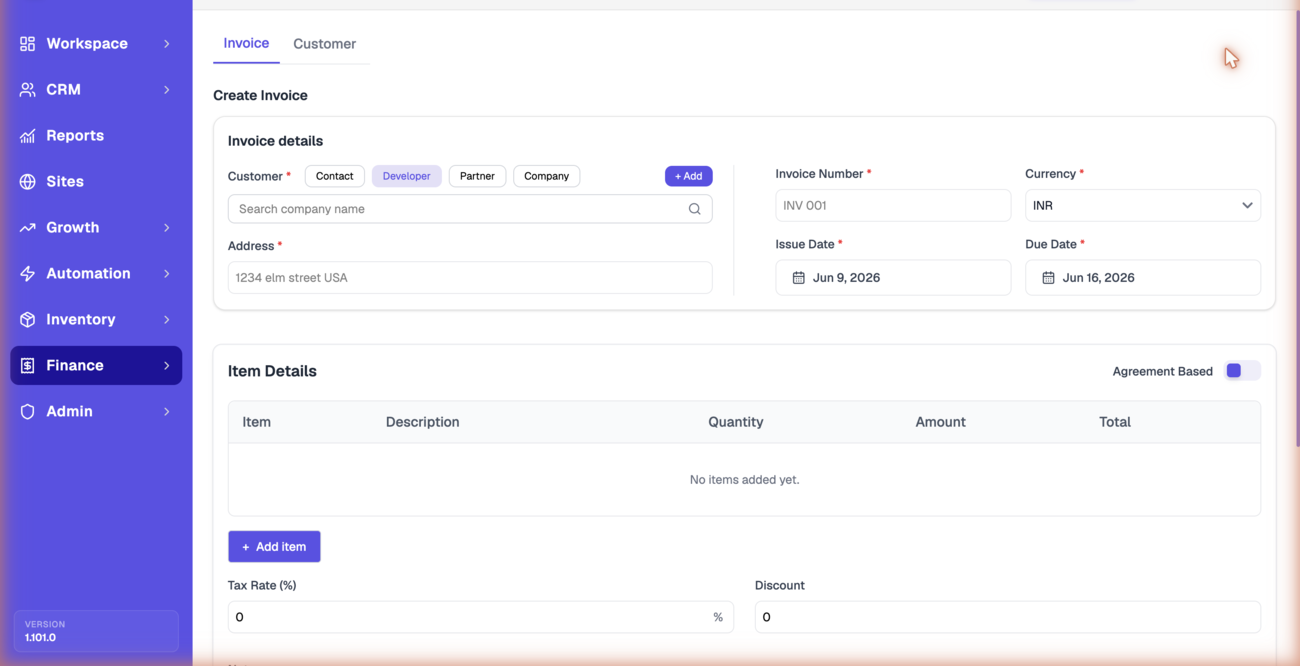Click the Admin shield icon
The height and width of the screenshot is (666, 1300).
tap(27, 412)
